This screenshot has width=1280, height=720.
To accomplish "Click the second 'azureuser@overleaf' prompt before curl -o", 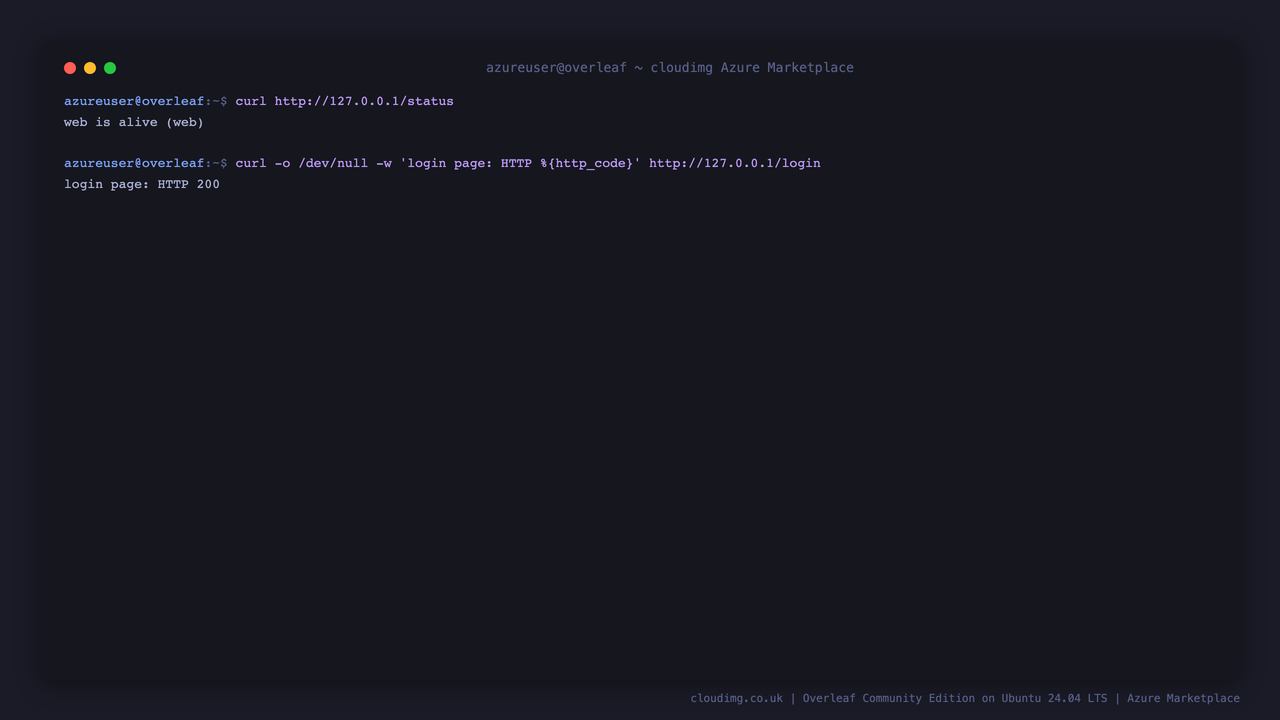I will [x=134, y=163].
